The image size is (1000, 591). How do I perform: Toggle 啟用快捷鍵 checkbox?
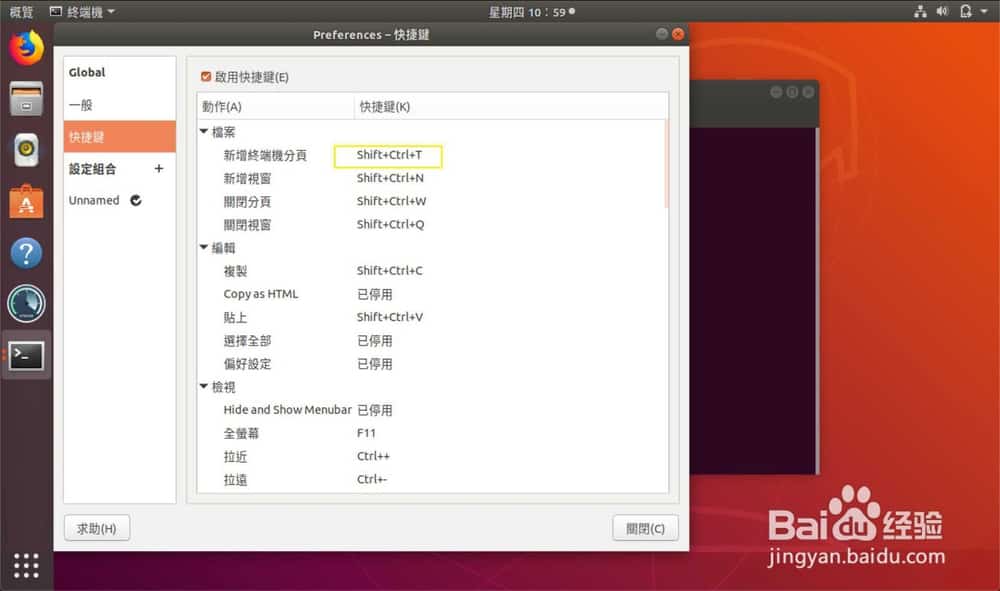205,77
